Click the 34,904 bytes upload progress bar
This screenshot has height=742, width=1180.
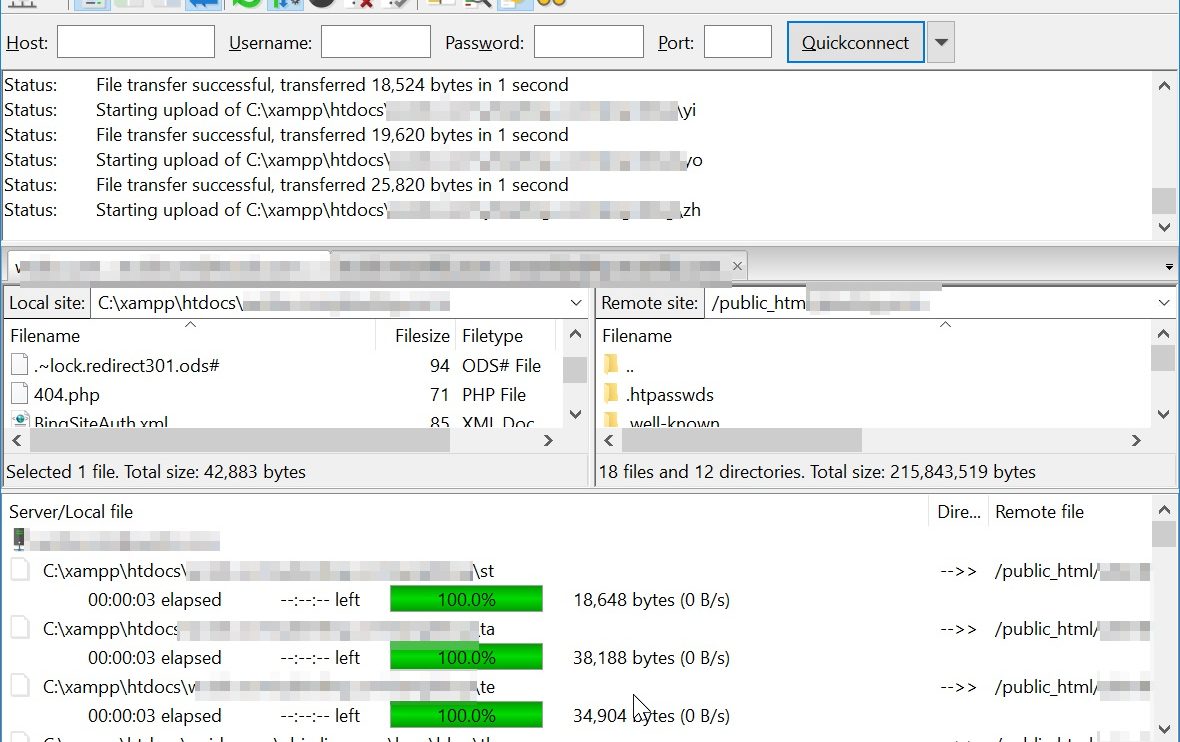[x=467, y=715]
